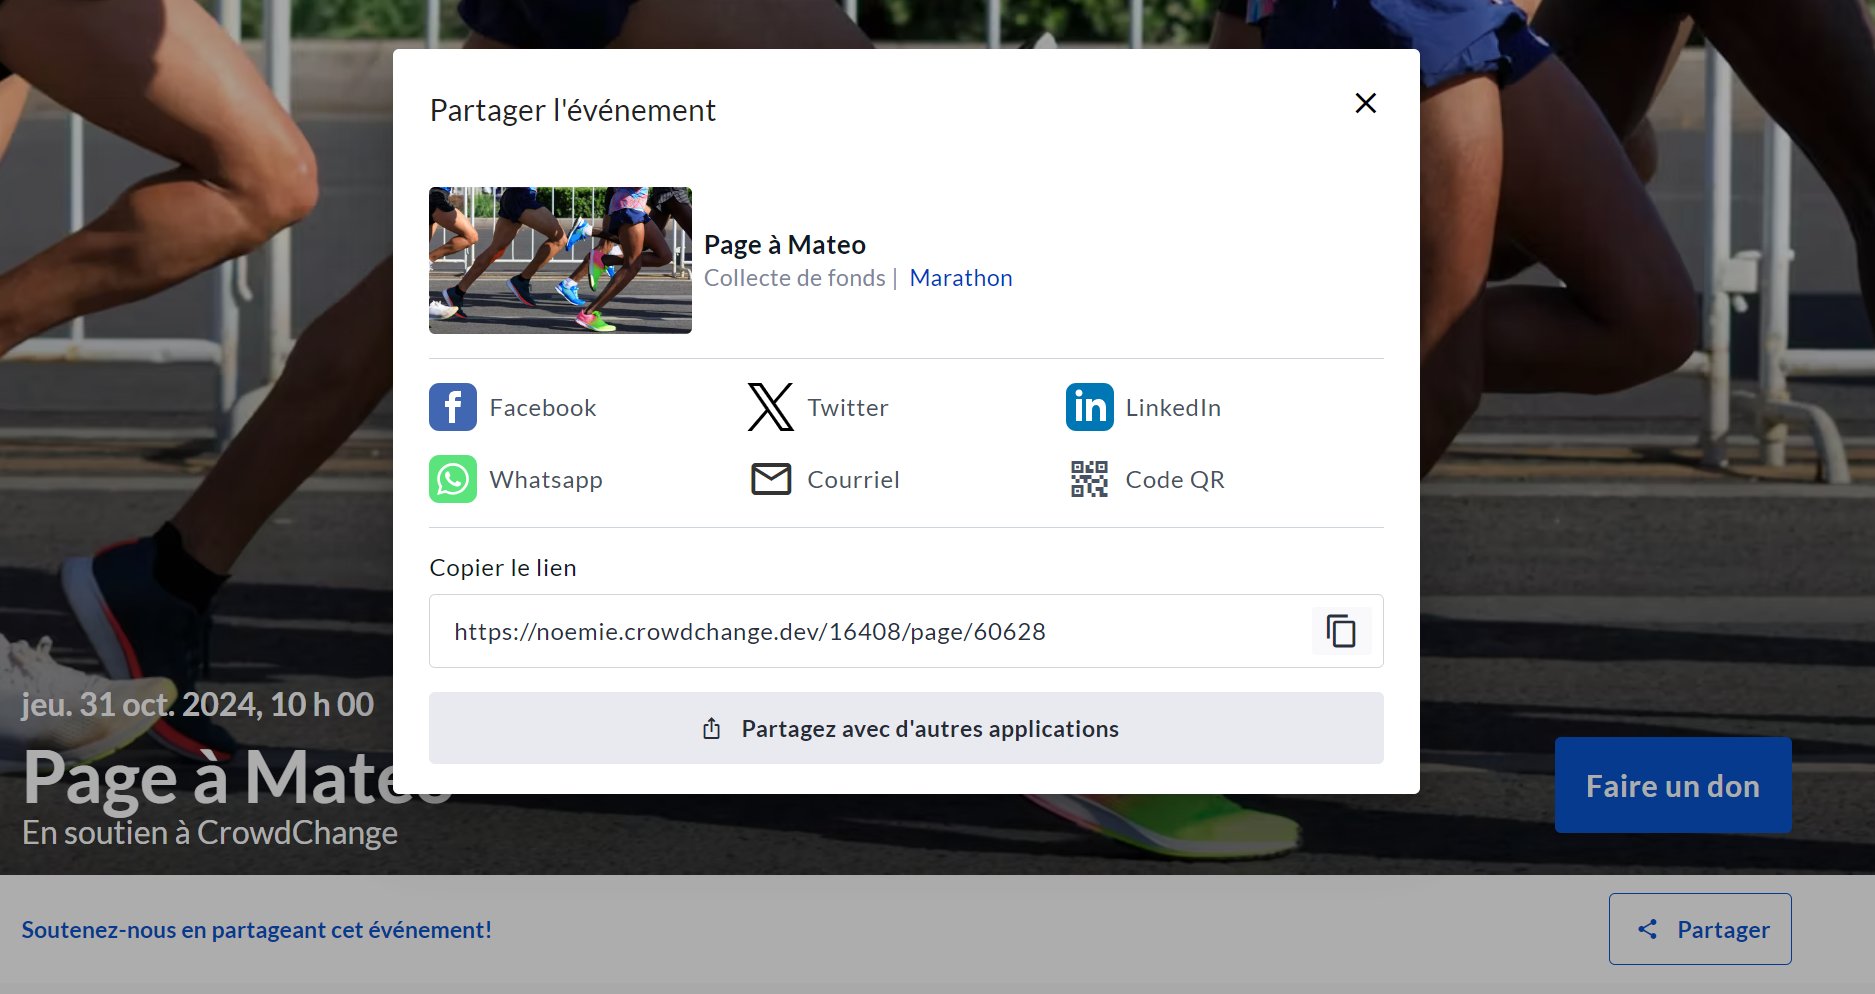Share the event on Facebook icon
The image size is (1875, 994).
[x=453, y=407]
